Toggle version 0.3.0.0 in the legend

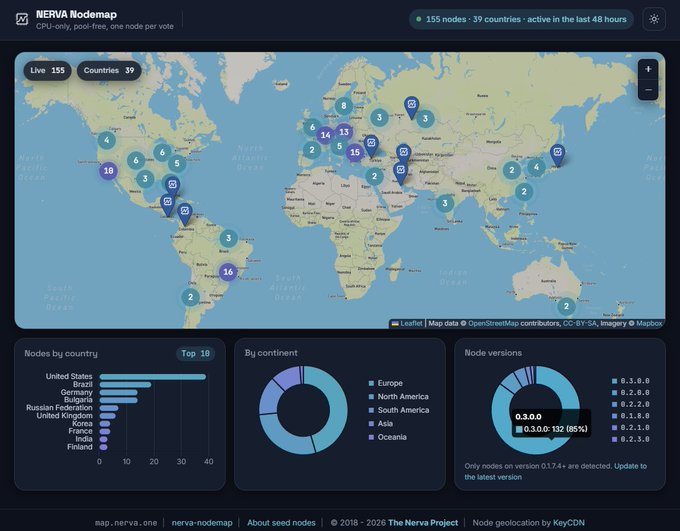coord(631,381)
